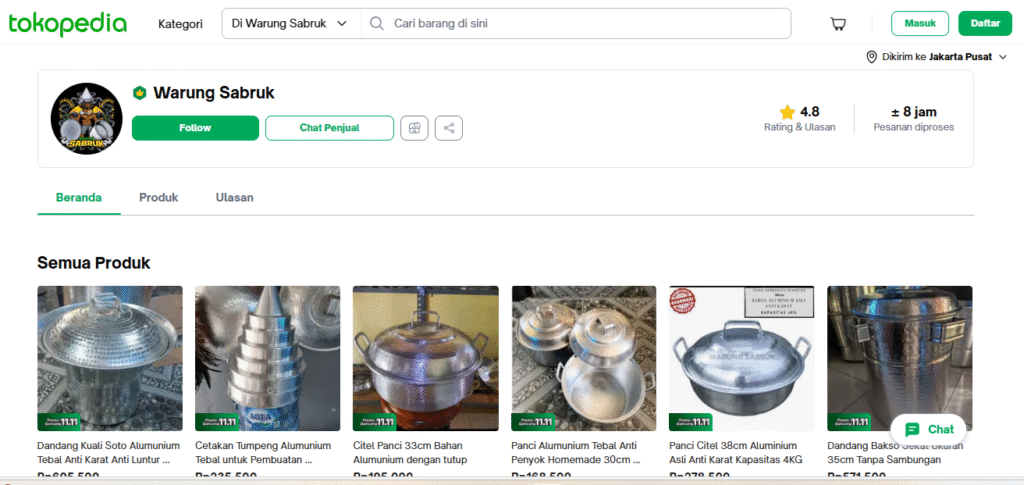Viewport: 1024px width, 485px height.
Task: Click the Daftar register button
Action: point(985,23)
